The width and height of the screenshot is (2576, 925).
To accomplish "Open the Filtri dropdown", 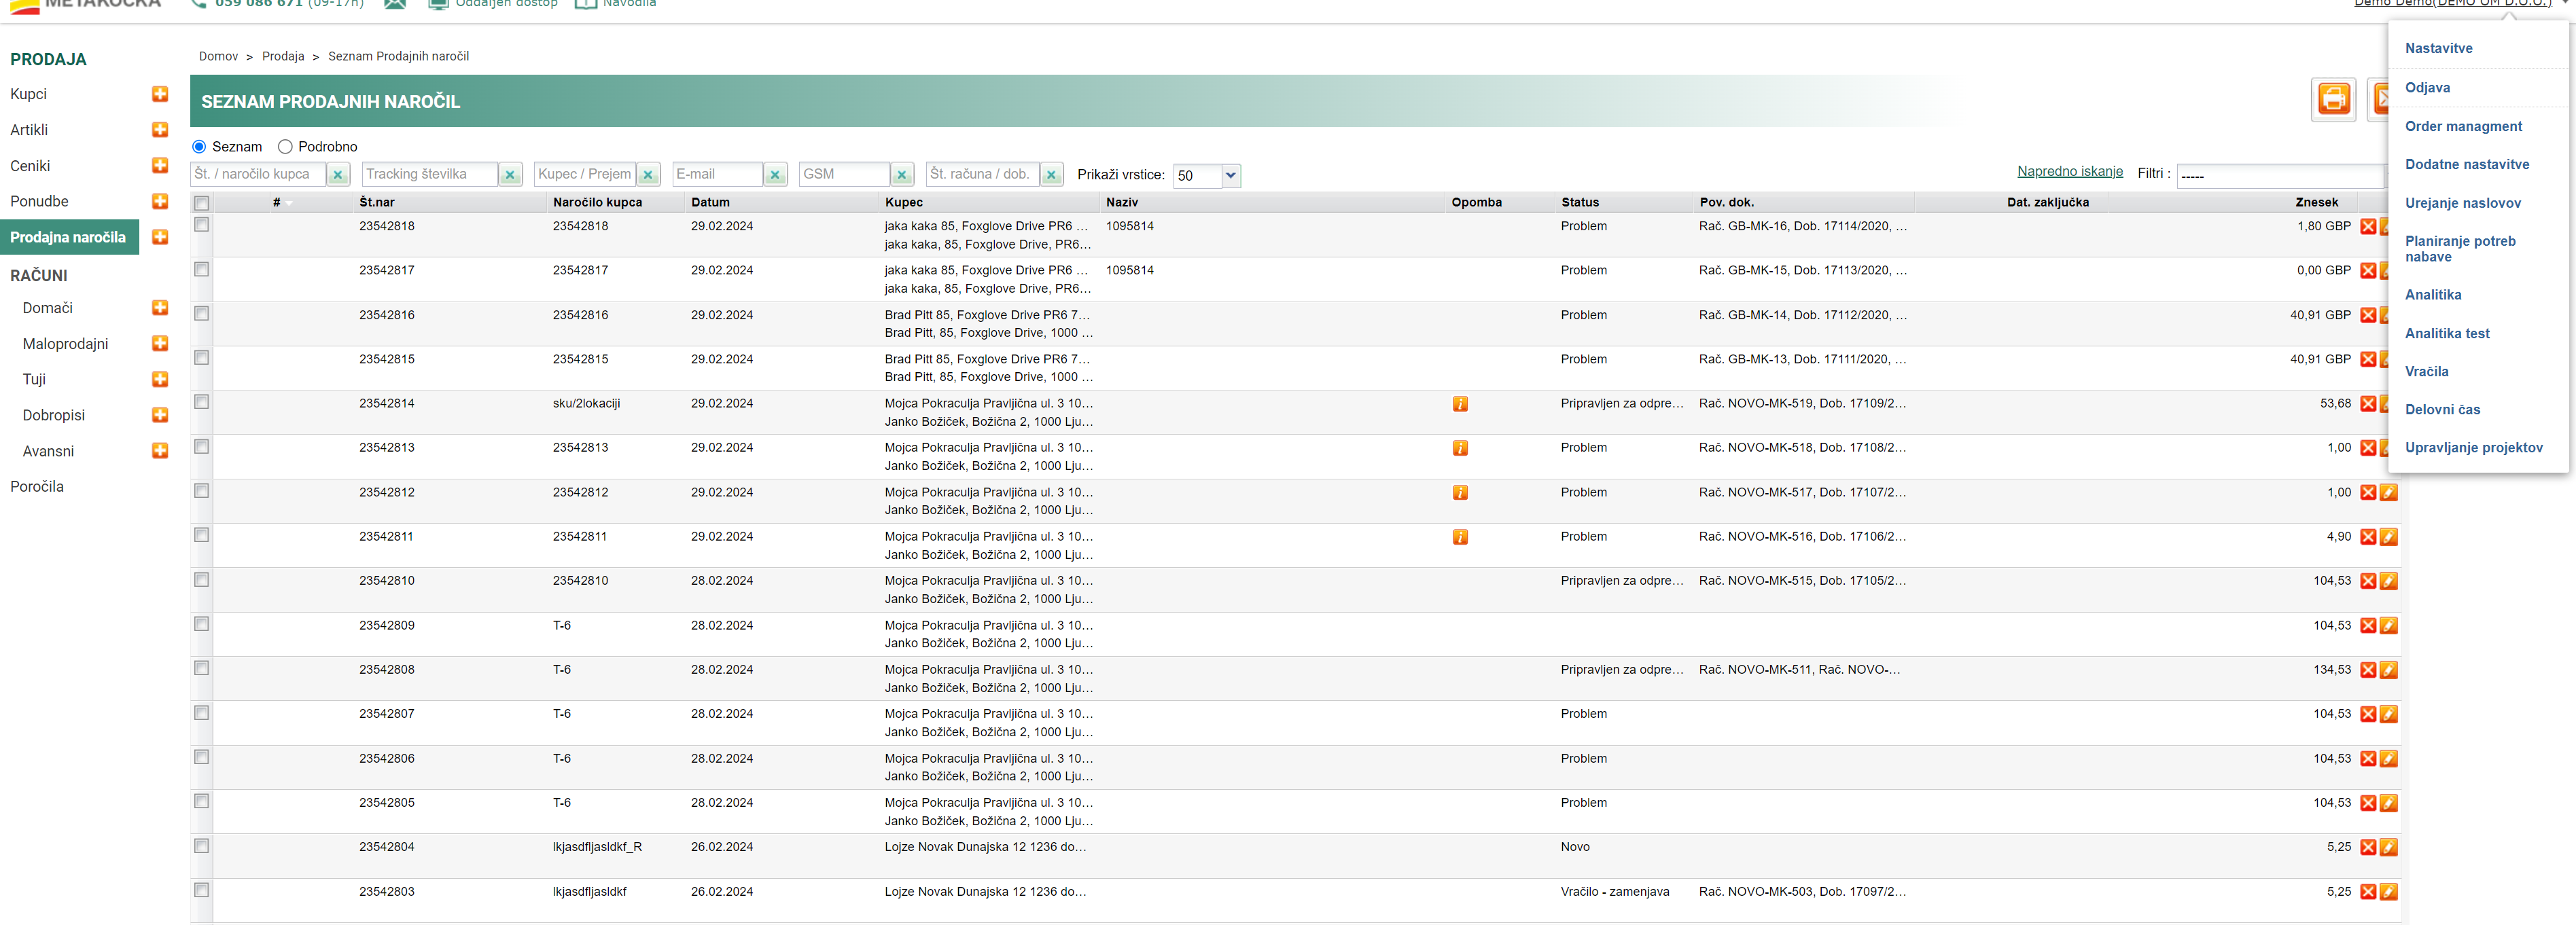I will [2280, 175].
